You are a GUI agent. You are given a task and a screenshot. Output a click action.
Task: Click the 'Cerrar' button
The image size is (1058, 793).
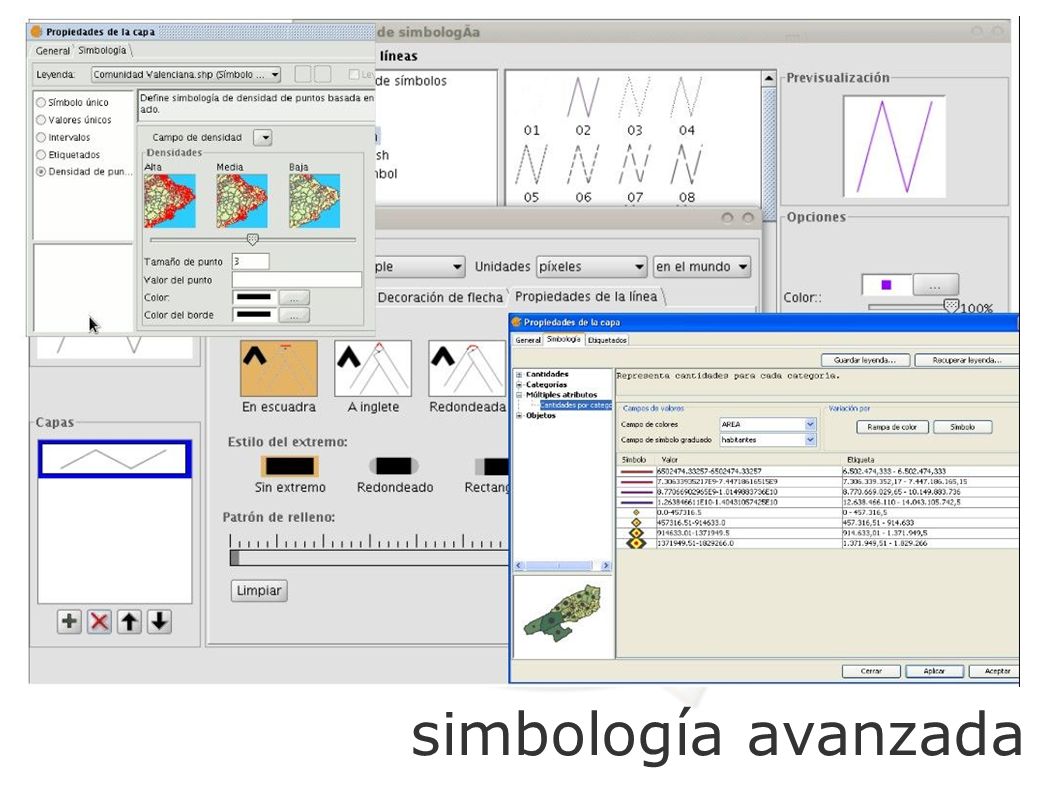[871, 671]
